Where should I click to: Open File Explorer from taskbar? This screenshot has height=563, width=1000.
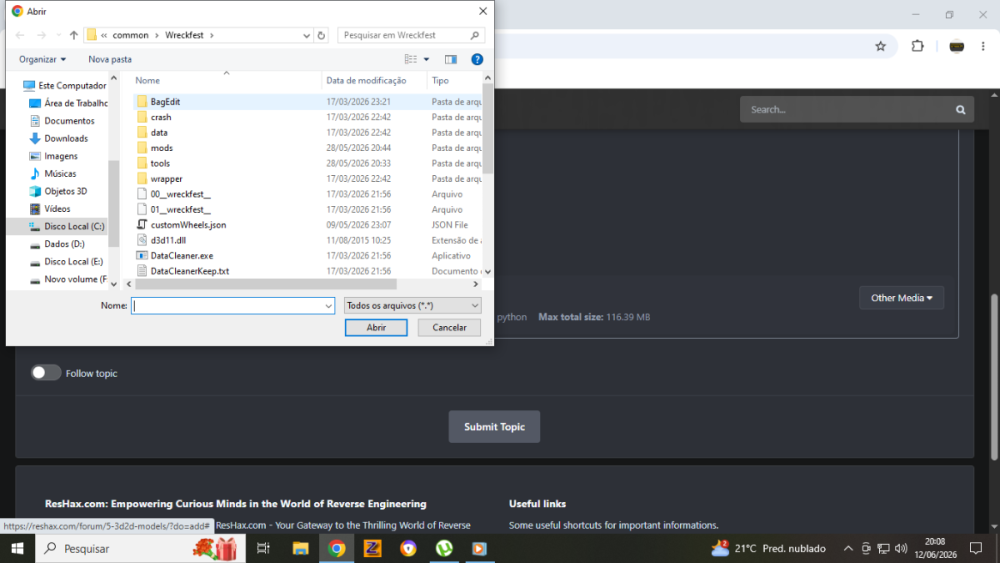(x=300, y=548)
